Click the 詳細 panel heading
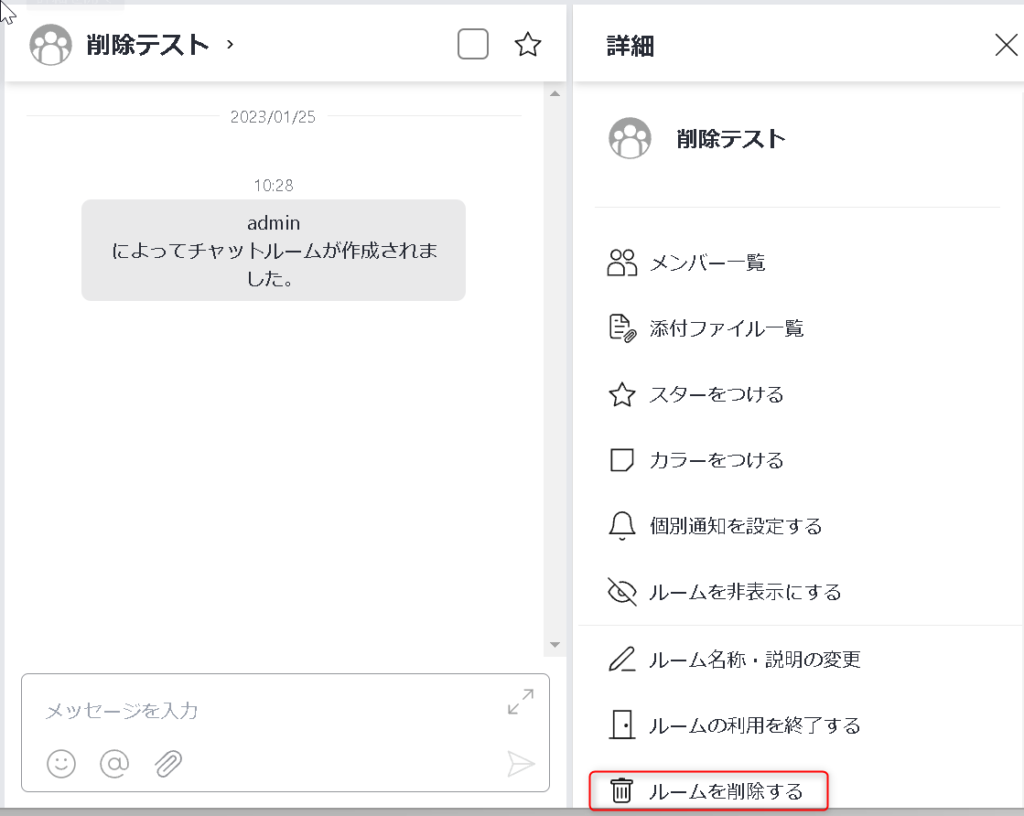 click(630, 46)
